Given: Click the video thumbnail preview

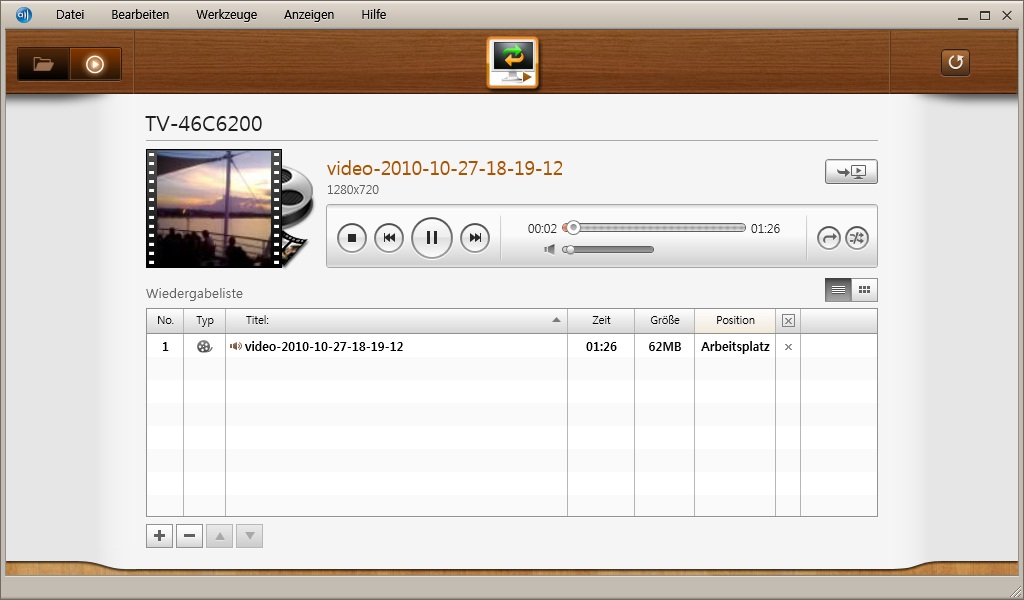Looking at the screenshot, I should [x=214, y=208].
